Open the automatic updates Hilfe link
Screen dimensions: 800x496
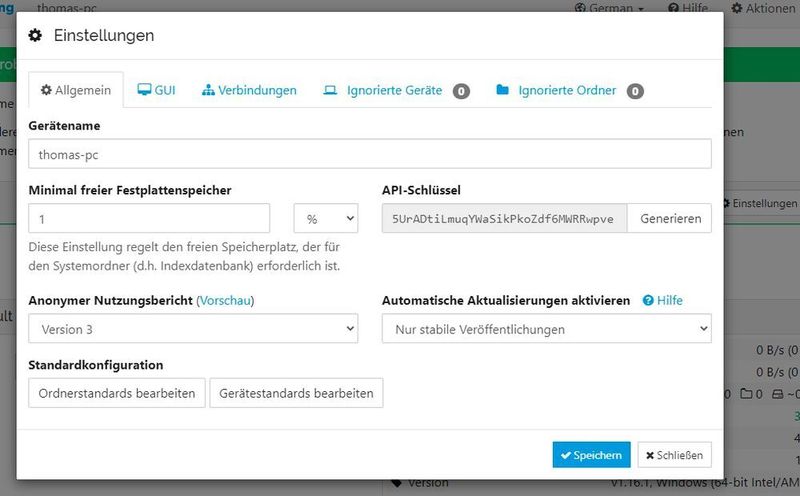[662, 301]
